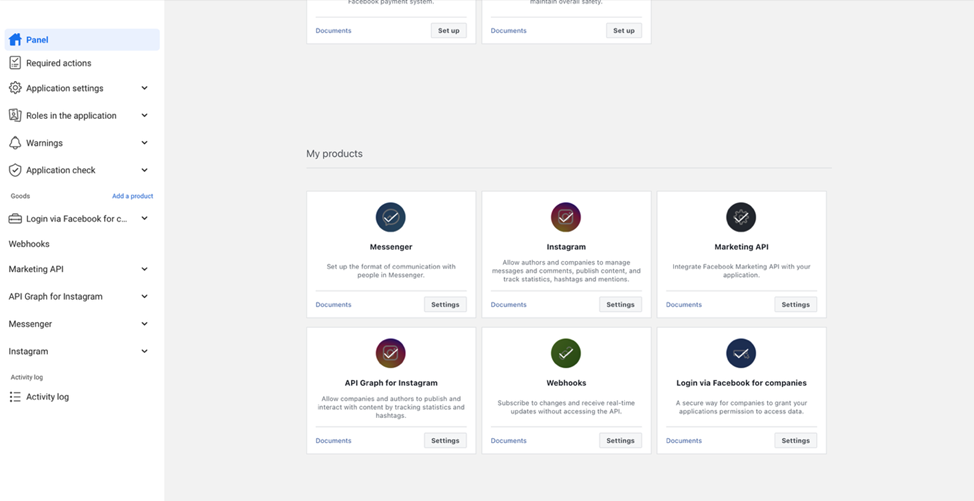The width and height of the screenshot is (974, 501).
Task: Expand the Marketing API sidebar item
Action: pos(144,269)
